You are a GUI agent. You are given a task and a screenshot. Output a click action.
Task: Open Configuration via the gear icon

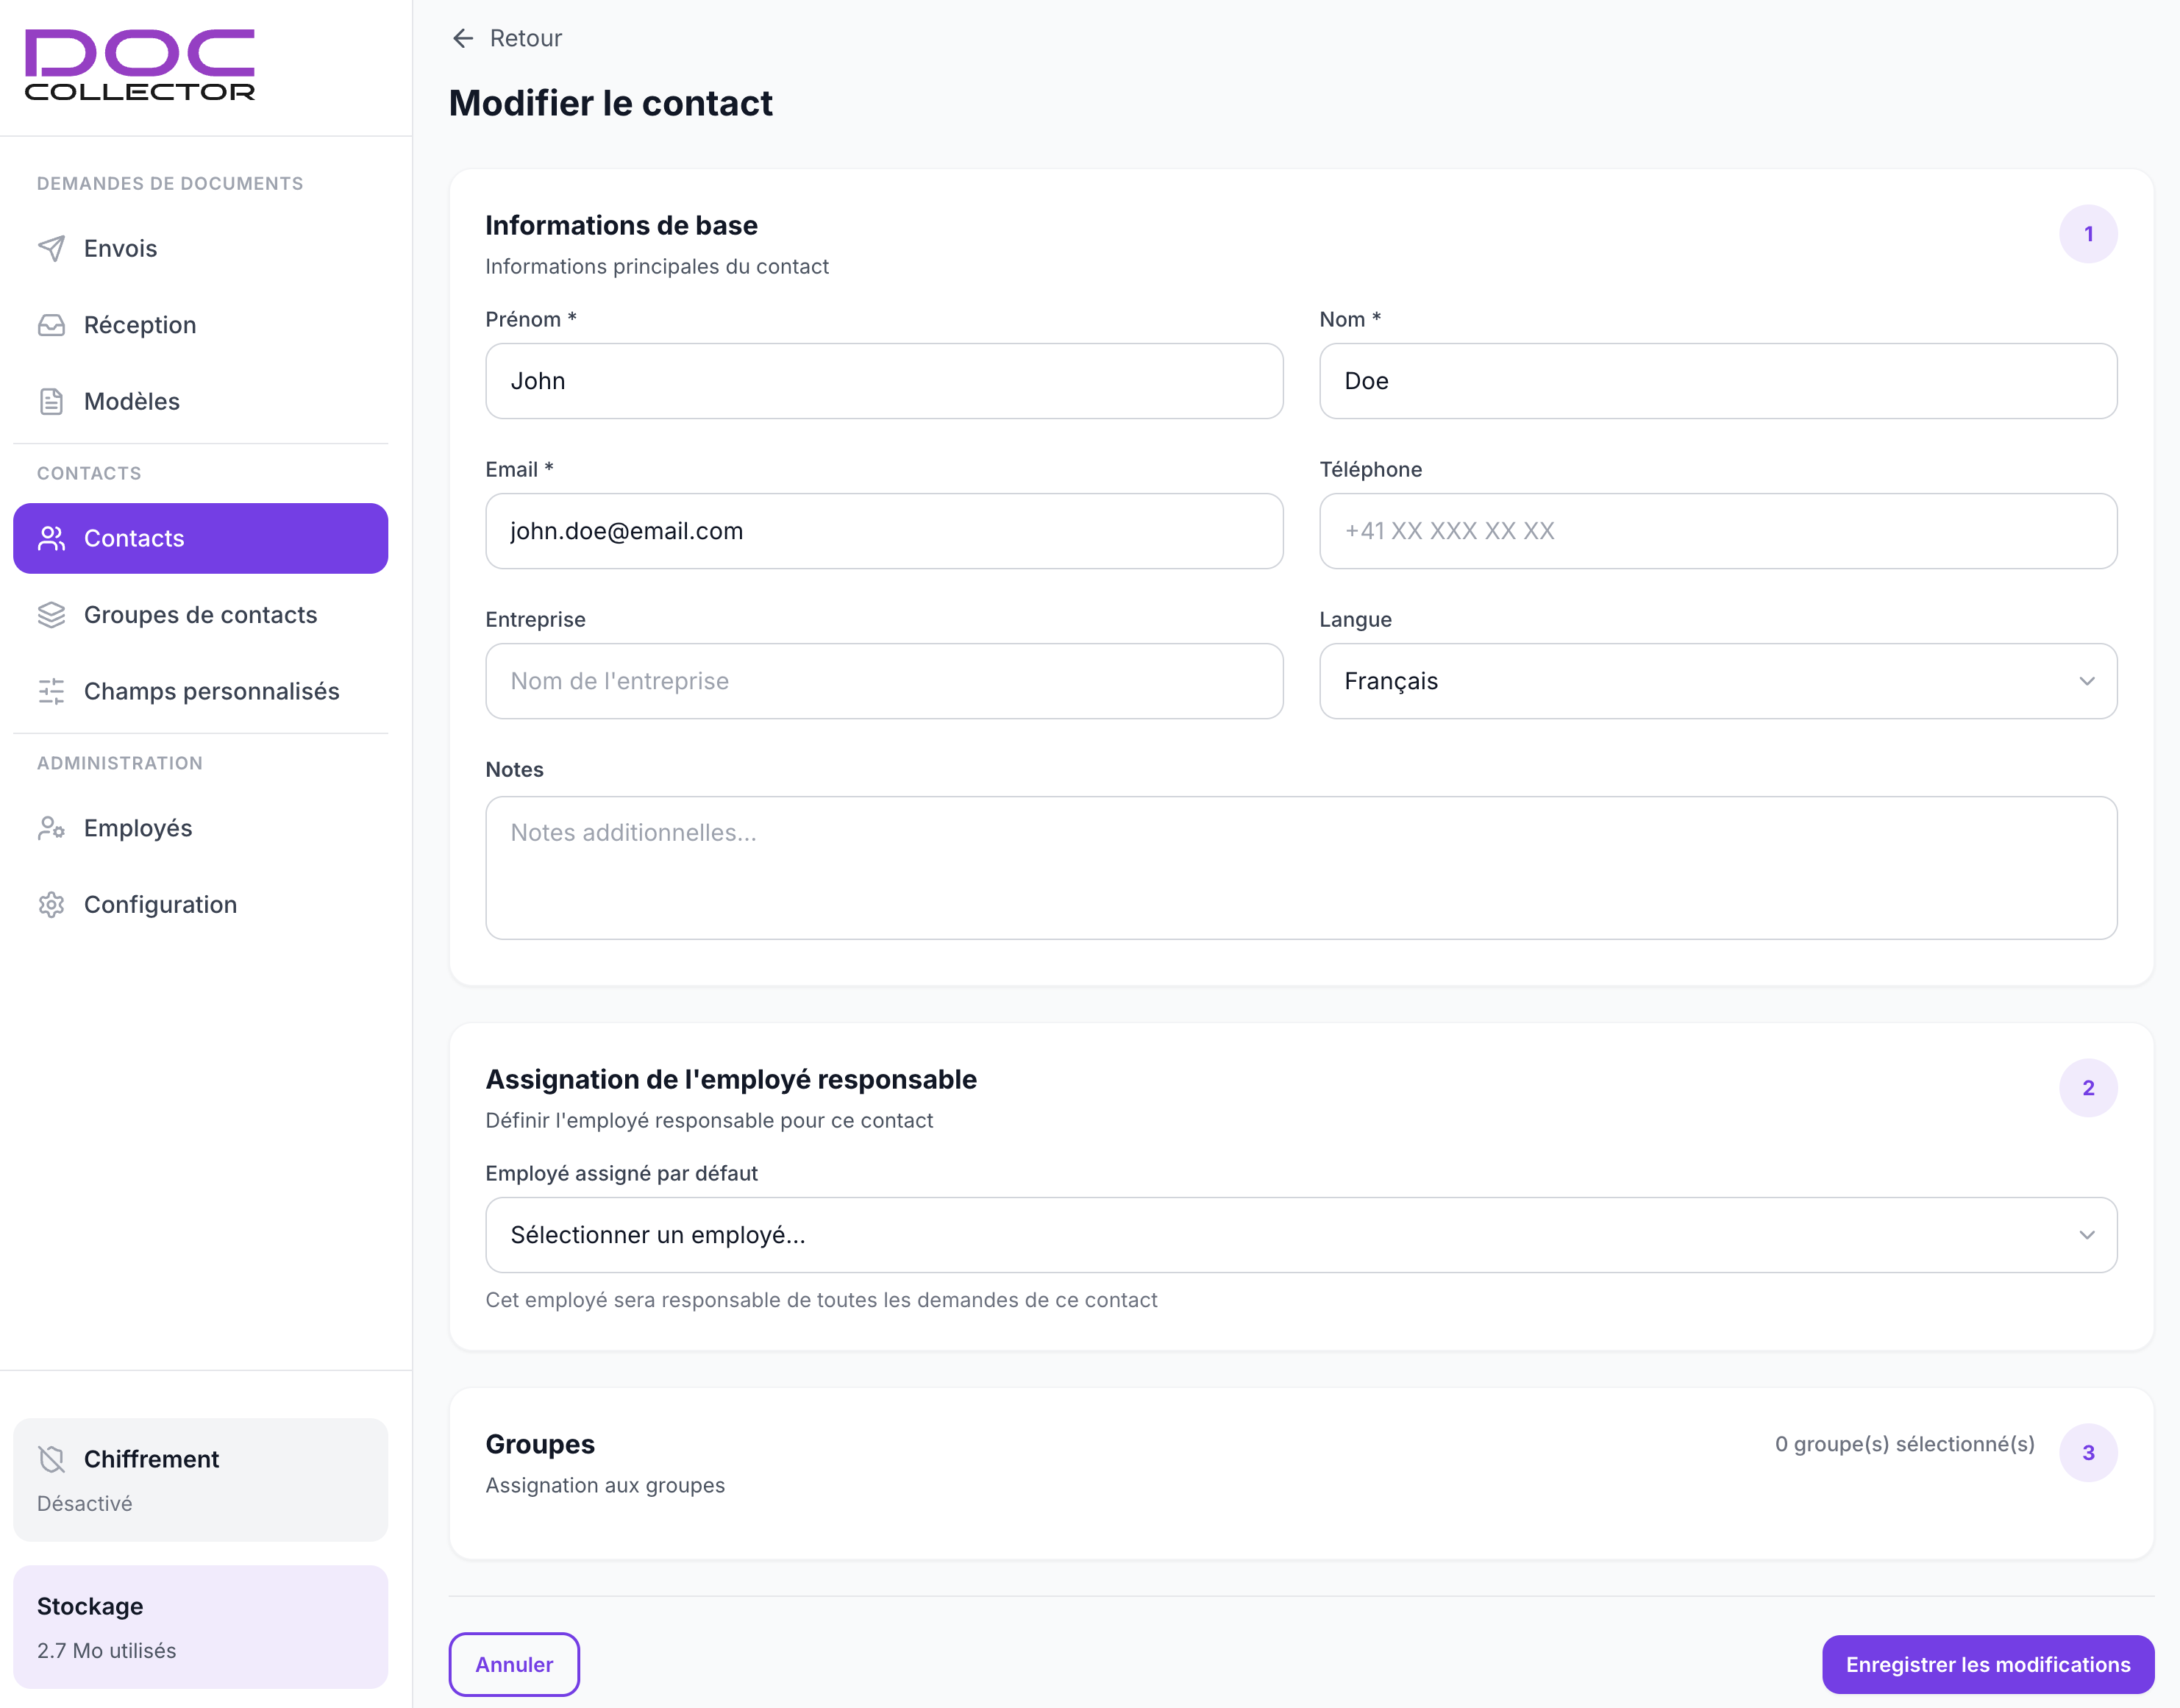point(51,904)
